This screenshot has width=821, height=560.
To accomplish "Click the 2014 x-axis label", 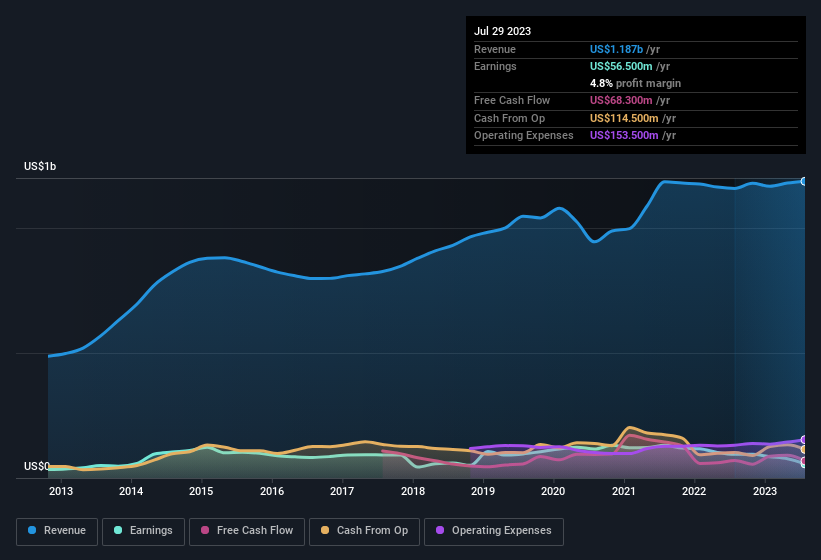I will click(x=131, y=491).
